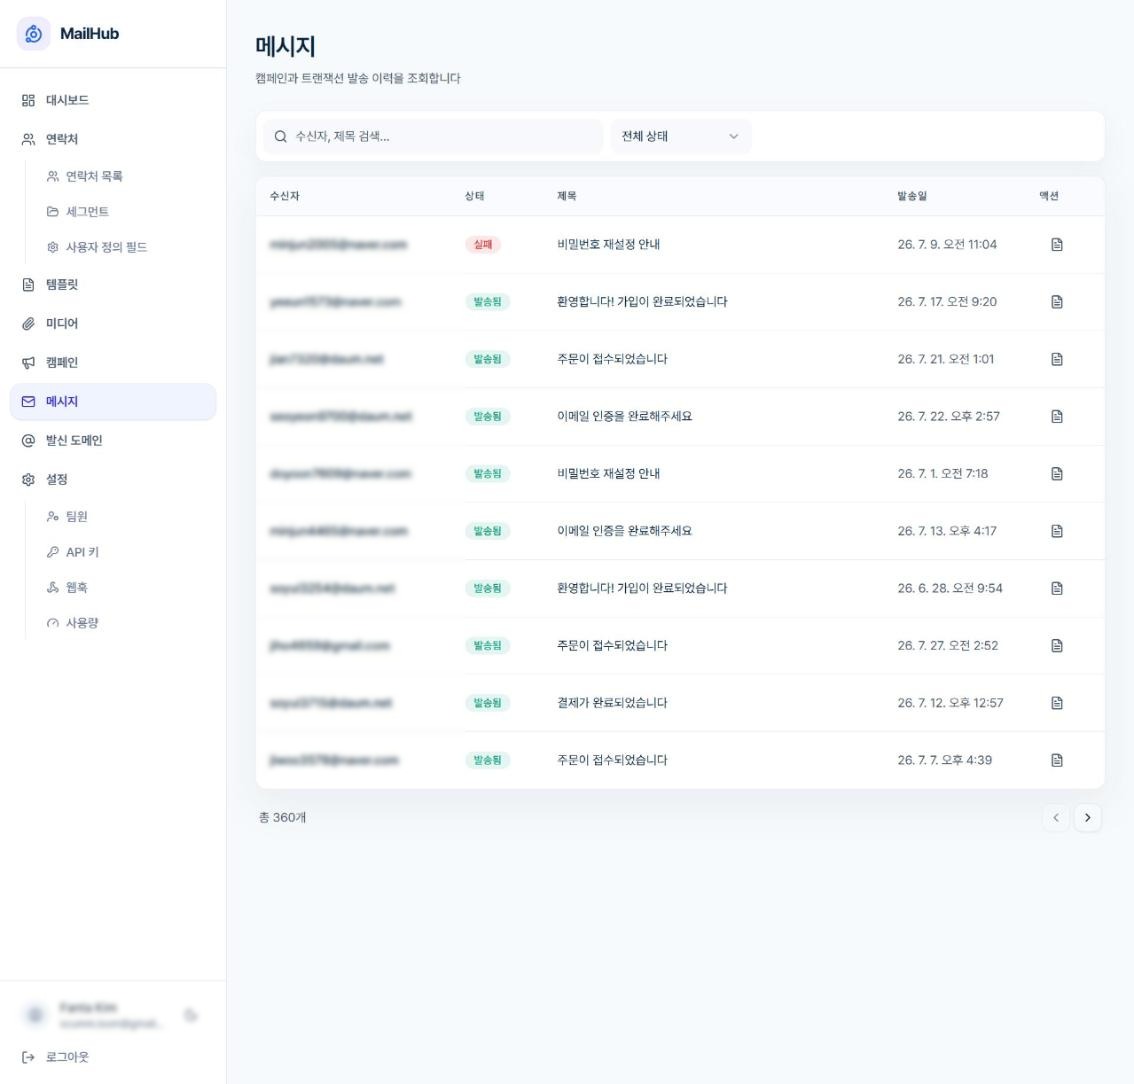Open detail icon for 26. 7. 27. message
This screenshot has width=1134, height=1084.
[x=1057, y=645]
